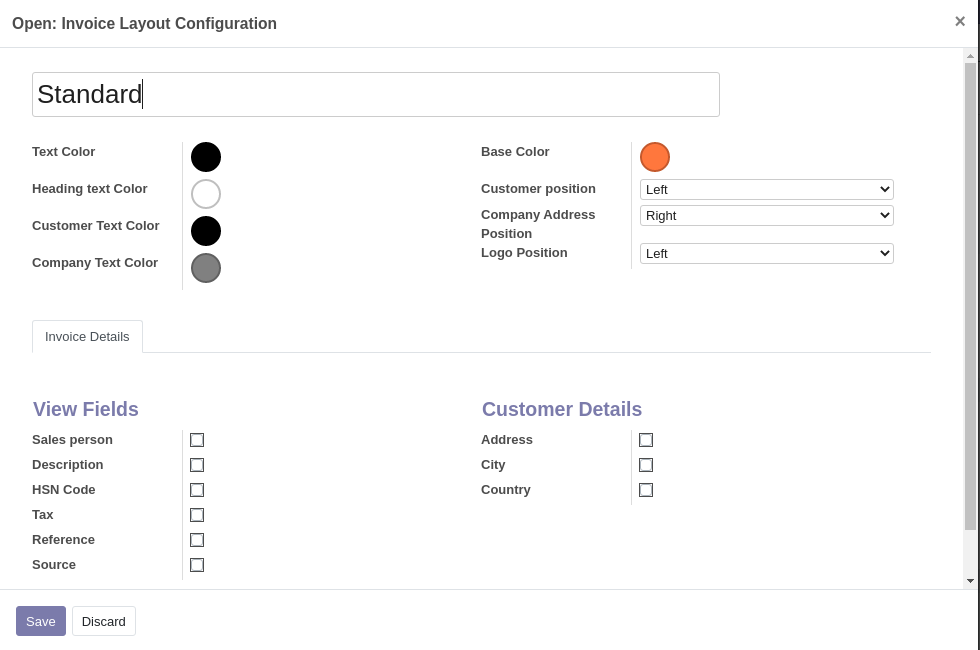Image resolution: width=980 pixels, height=650 pixels.
Task: Open the Company Address Position dropdown
Action: tap(766, 215)
